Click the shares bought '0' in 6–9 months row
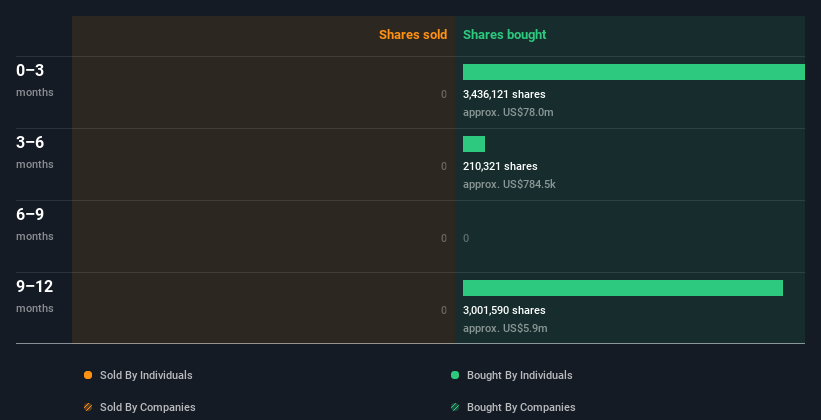Screen dimensions: 821x420 (x=466, y=238)
